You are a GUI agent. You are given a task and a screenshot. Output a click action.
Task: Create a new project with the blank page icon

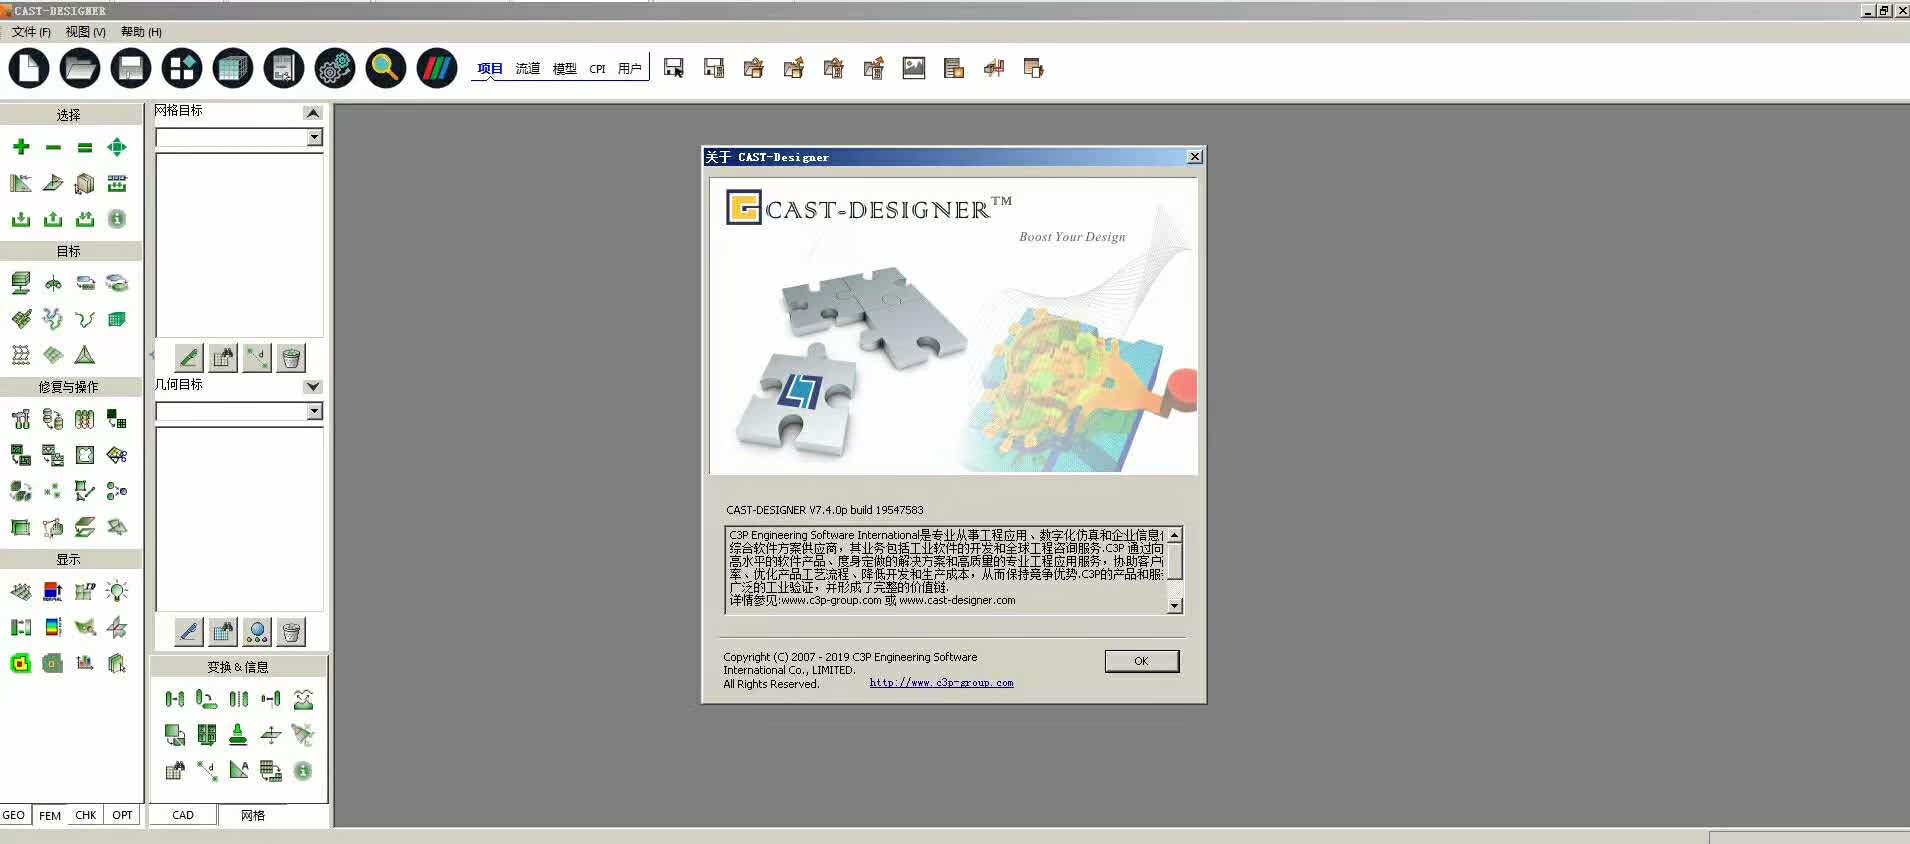(29, 68)
